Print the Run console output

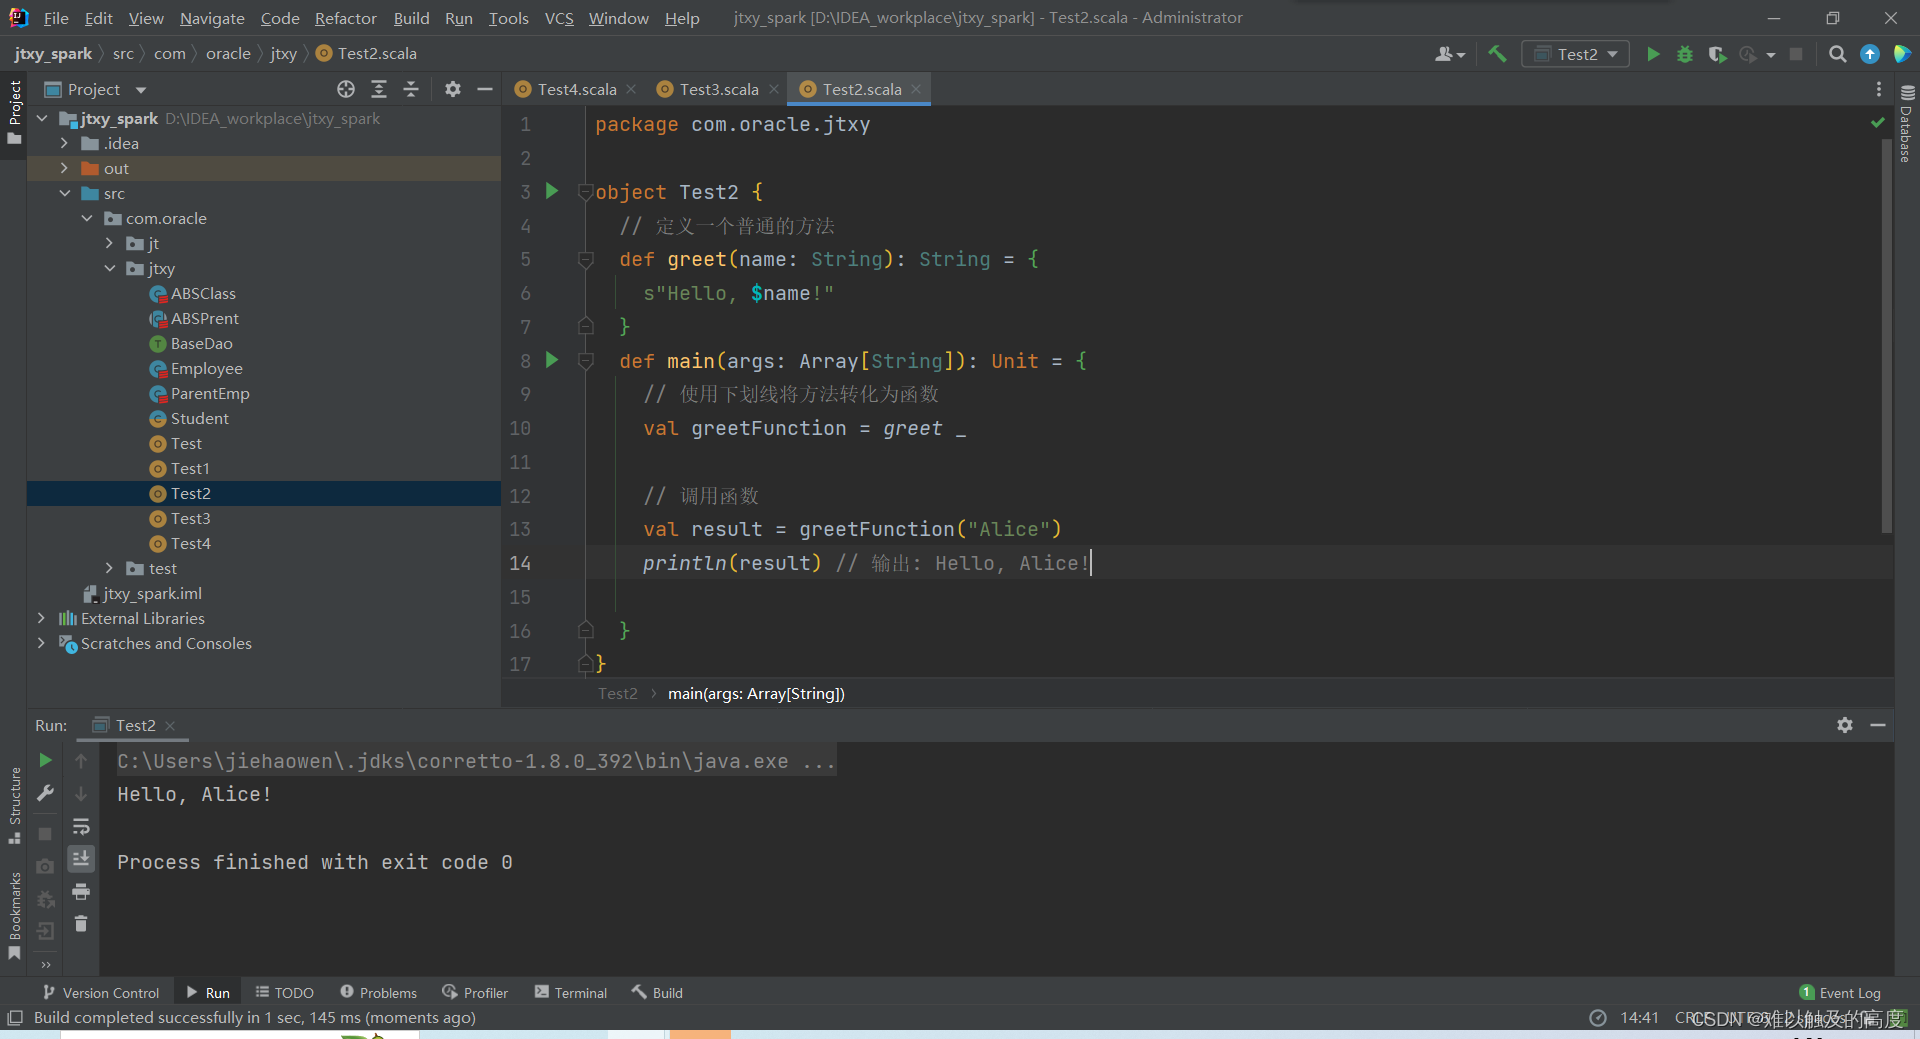[x=81, y=891]
